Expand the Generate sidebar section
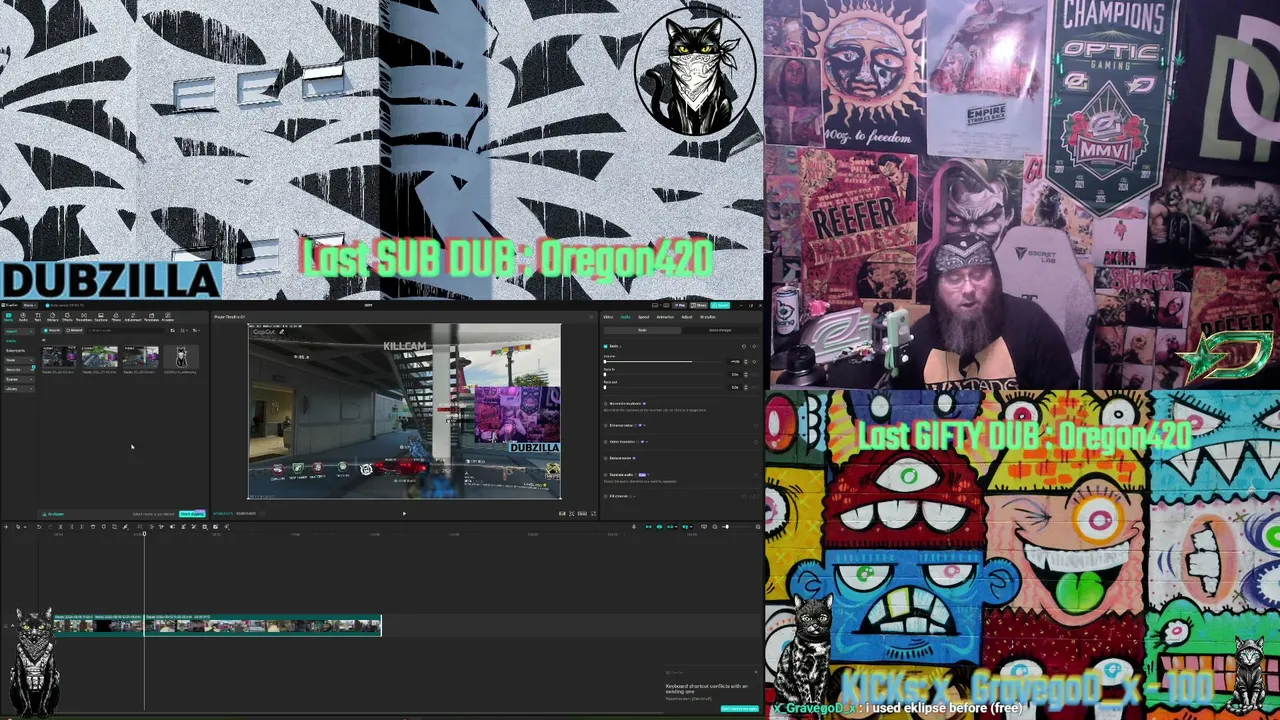Viewport: 1280px width, 720px height. tap(19, 370)
